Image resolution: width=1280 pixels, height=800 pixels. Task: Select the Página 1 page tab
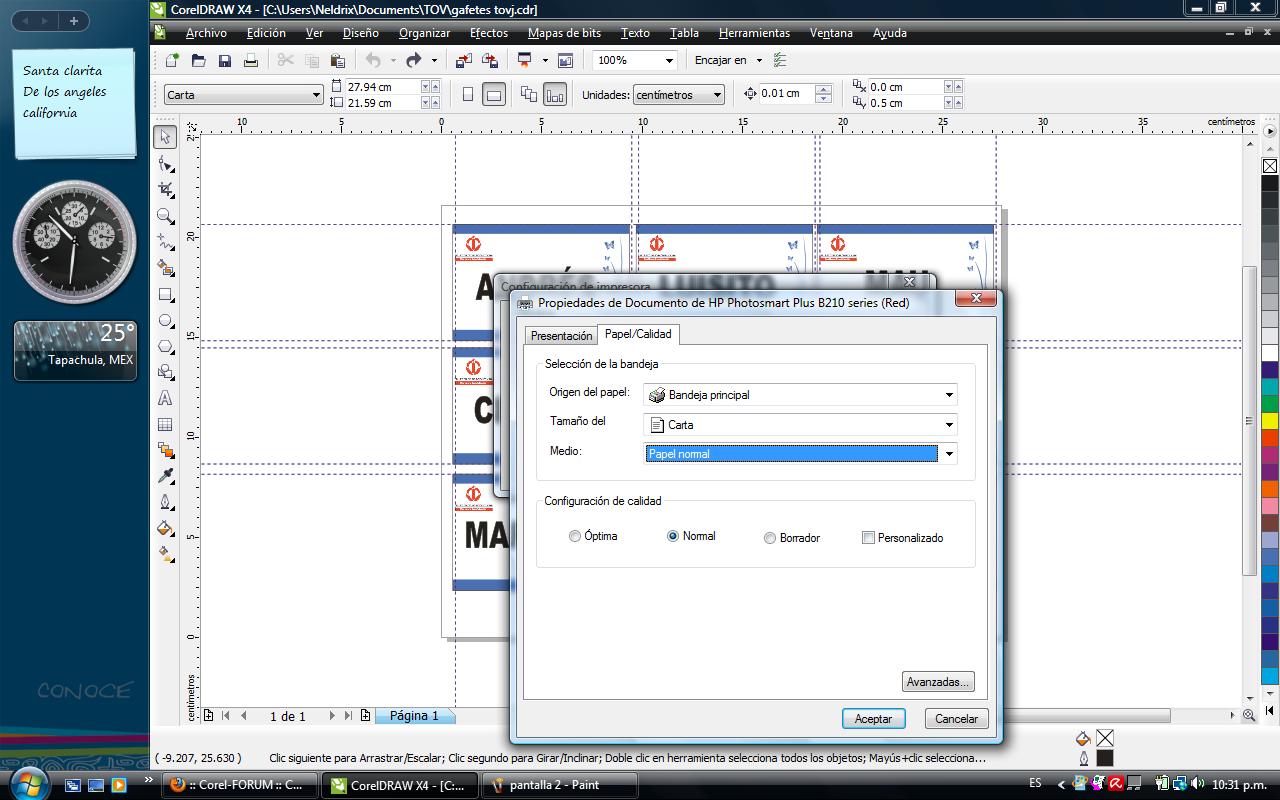click(414, 716)
